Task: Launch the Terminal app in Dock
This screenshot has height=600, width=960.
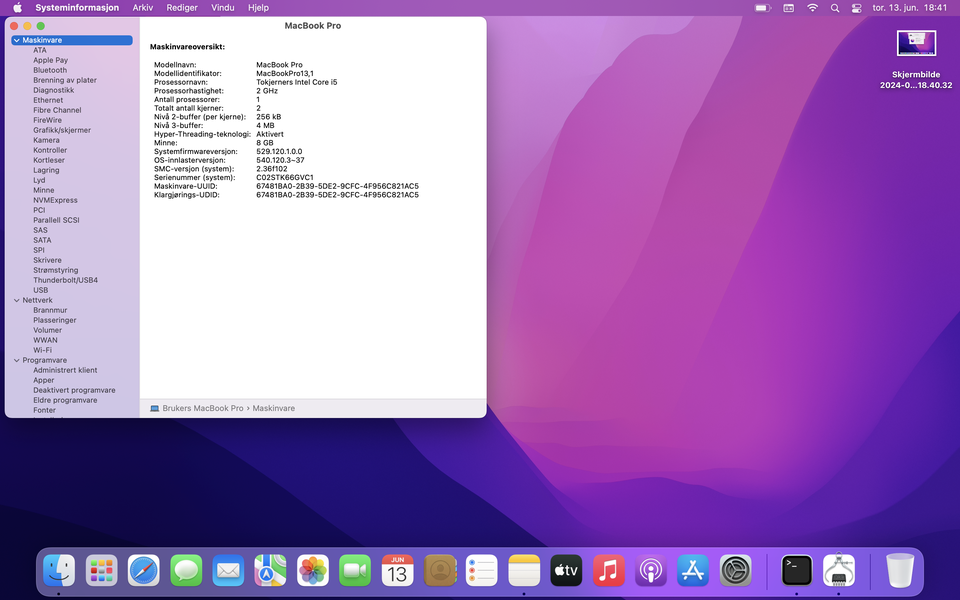Action: (797, 570)
